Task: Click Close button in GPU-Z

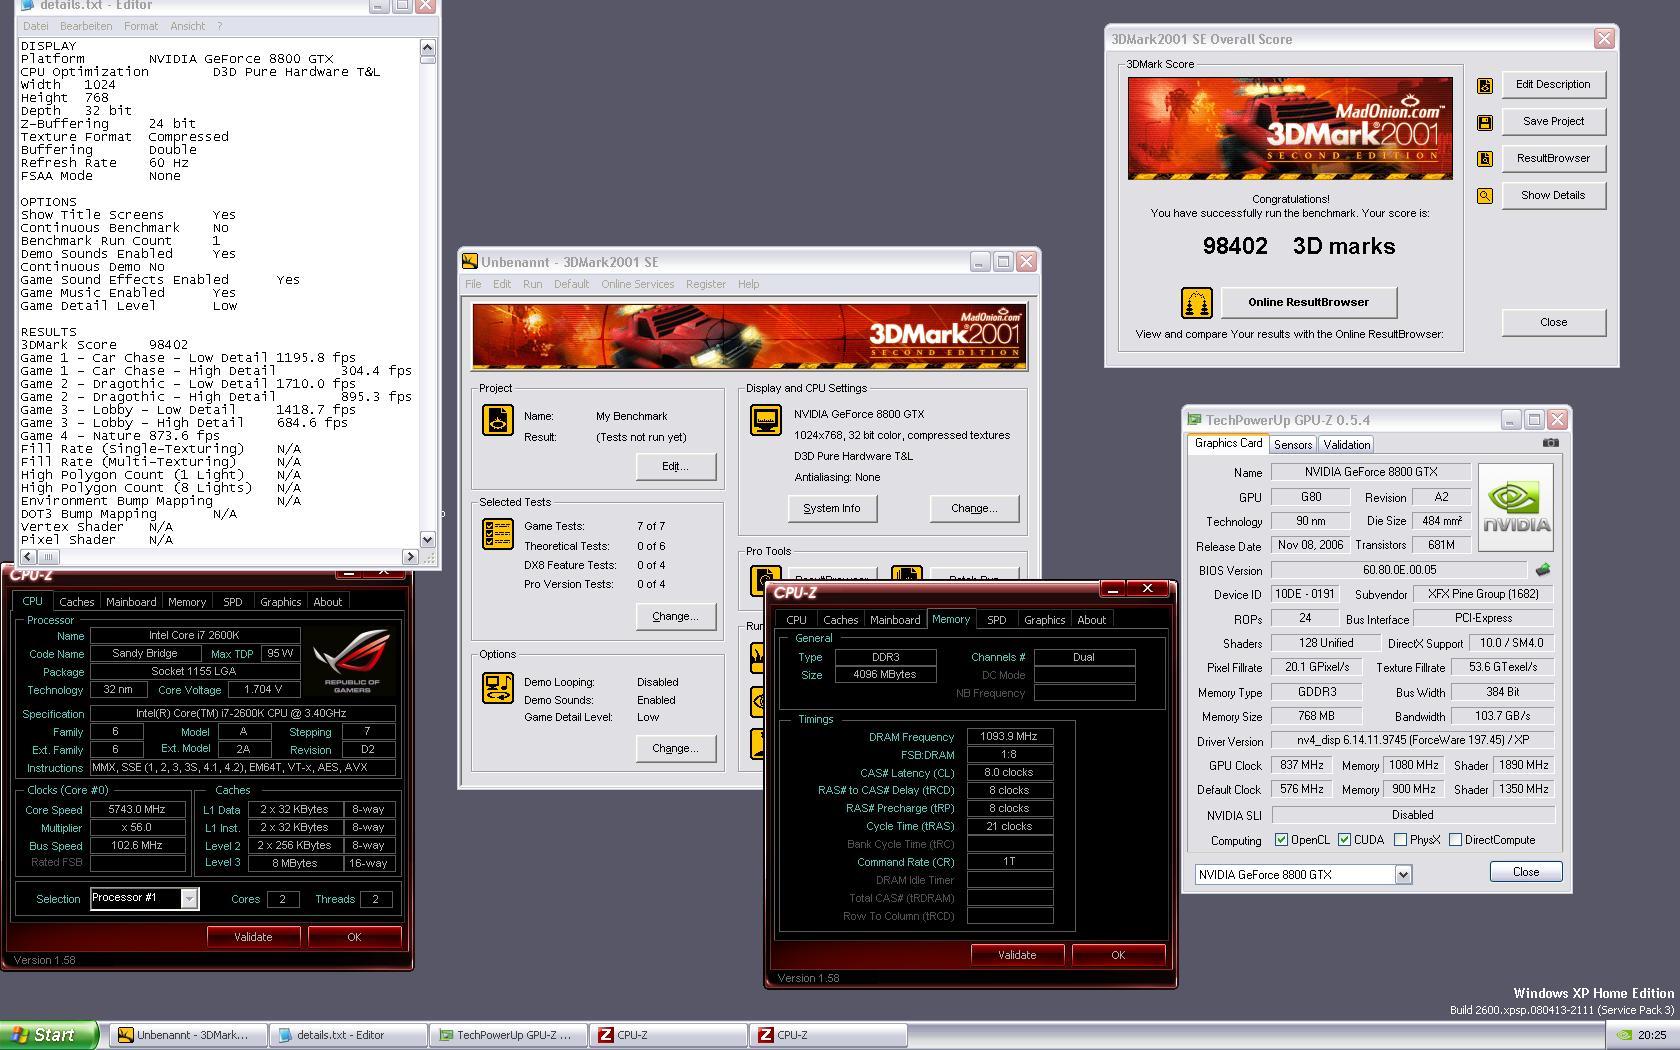Action: pyautogui.click(x=1526, y=872)
